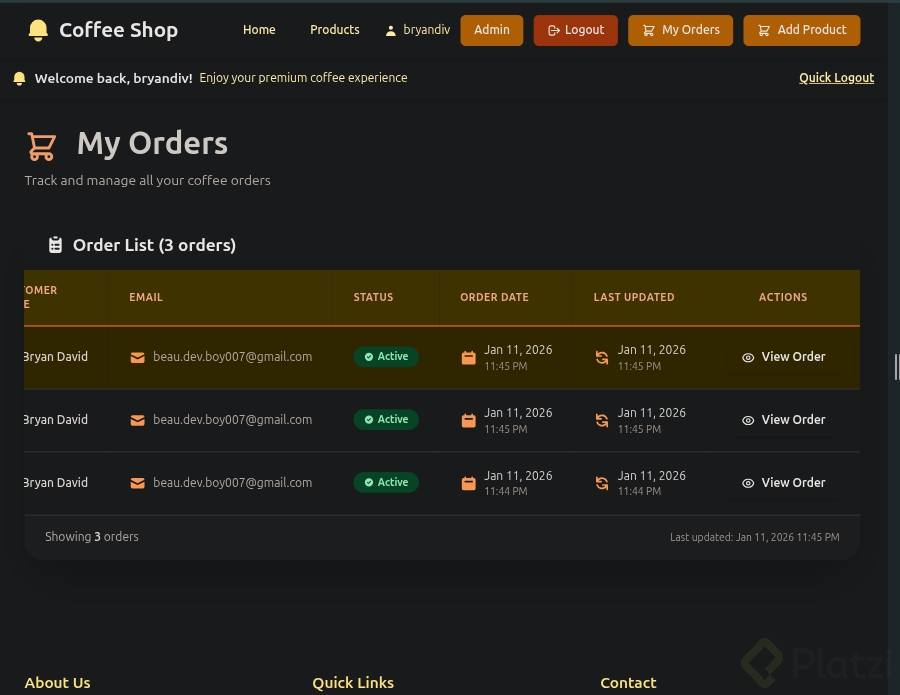Click the bell logo beside Coffee Shop

(x=38, y=30)
